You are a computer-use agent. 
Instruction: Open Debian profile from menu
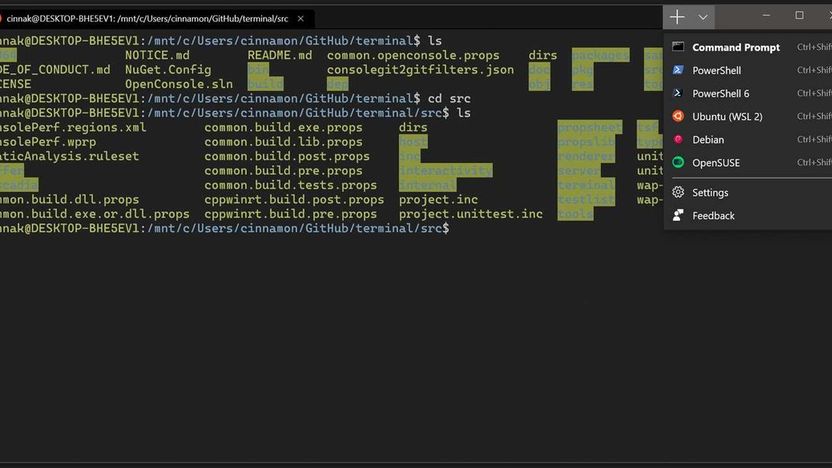tap(748, 140)
